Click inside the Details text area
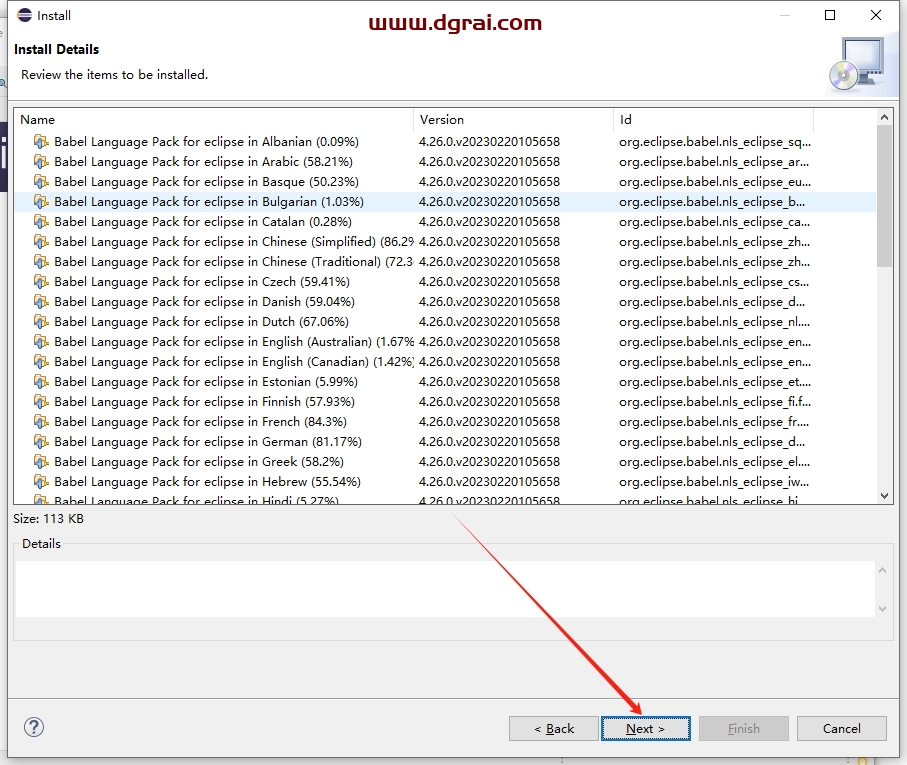This screenshot has width=907, height=765. coord(445,589)
